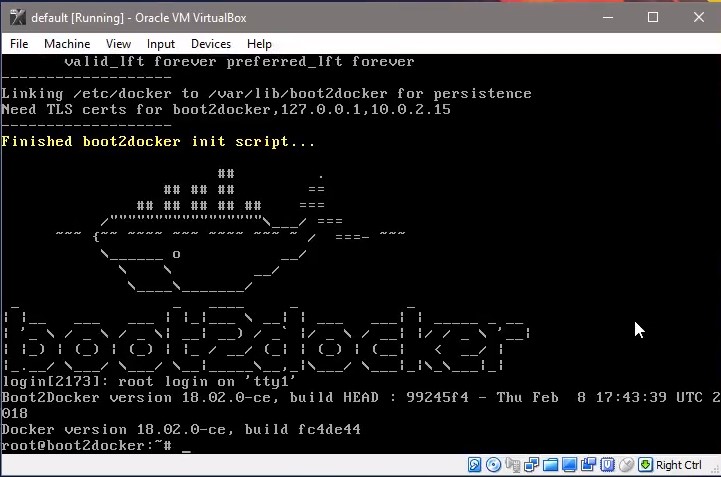The image size is (721, 477).
Task: Click 'Linking /etc/docker to /var/lib/boot2docker' line
Action: pyautogui.click(x=266, y=93)
